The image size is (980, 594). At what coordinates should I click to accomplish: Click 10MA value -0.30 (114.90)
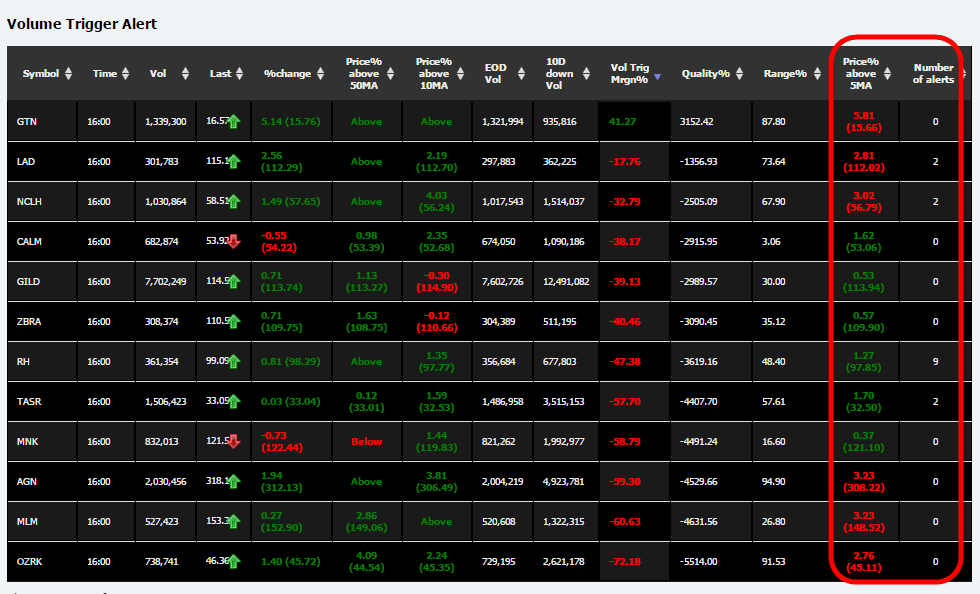tap(437, 281)
